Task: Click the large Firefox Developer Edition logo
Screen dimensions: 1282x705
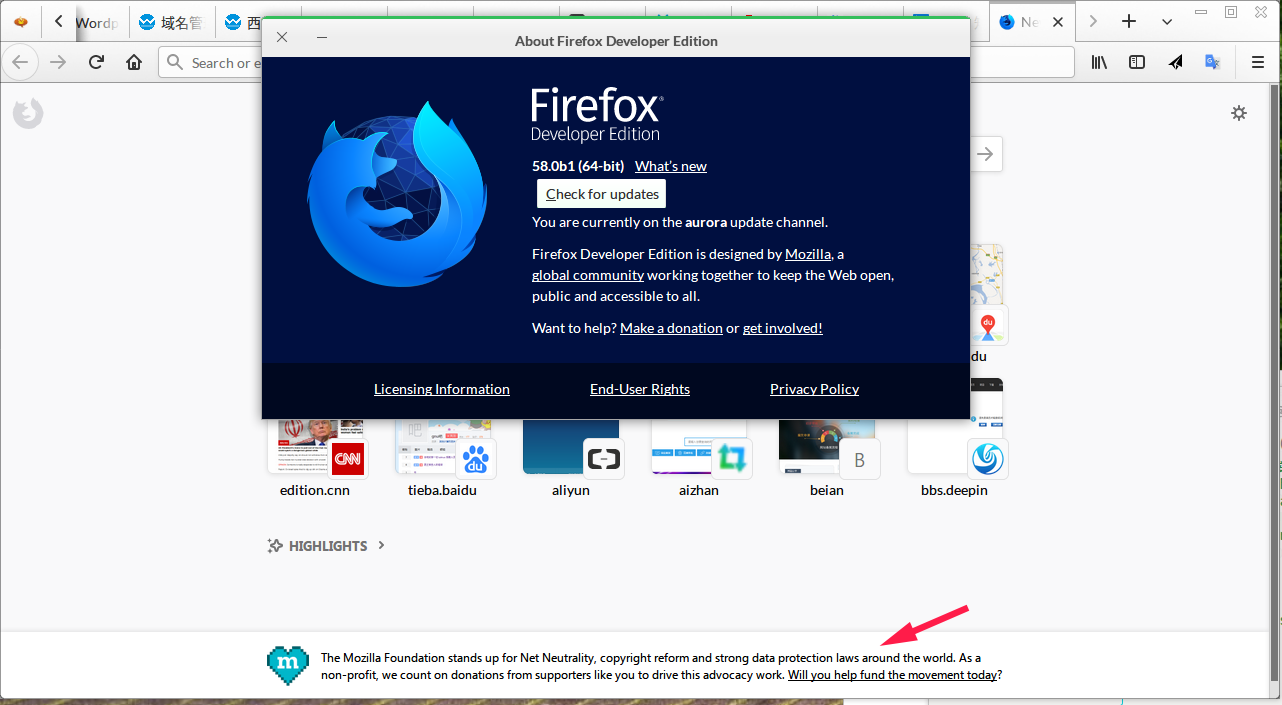Action: (x=397, y=194)
